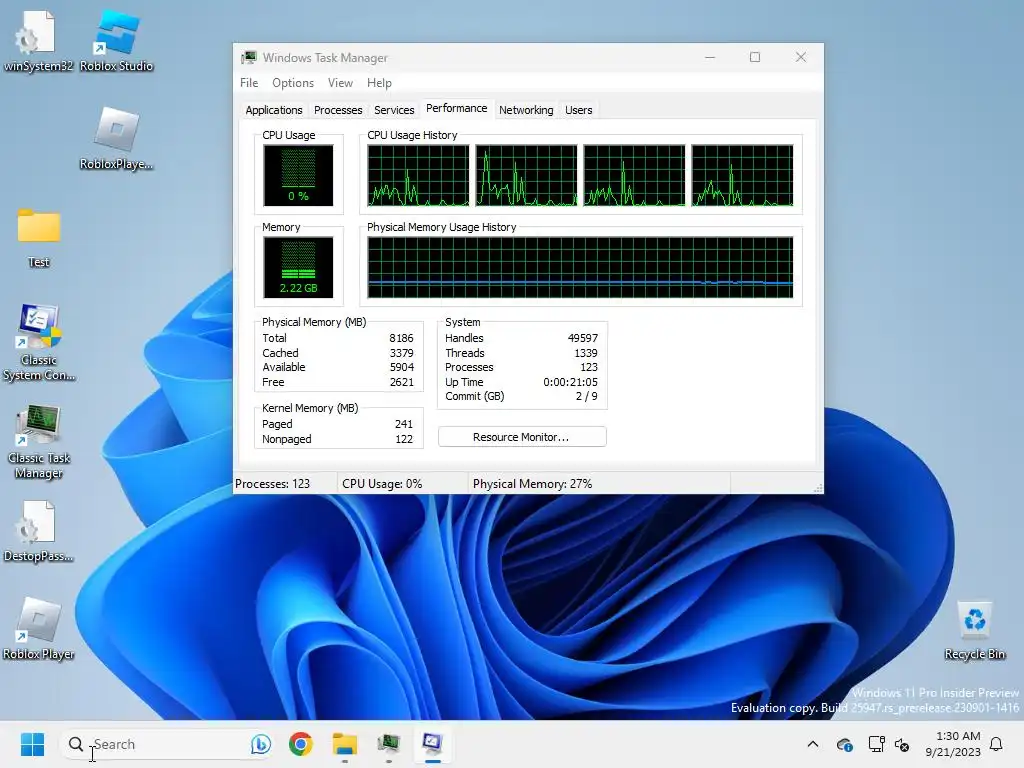Select the Recycle Bin icon

974,630
